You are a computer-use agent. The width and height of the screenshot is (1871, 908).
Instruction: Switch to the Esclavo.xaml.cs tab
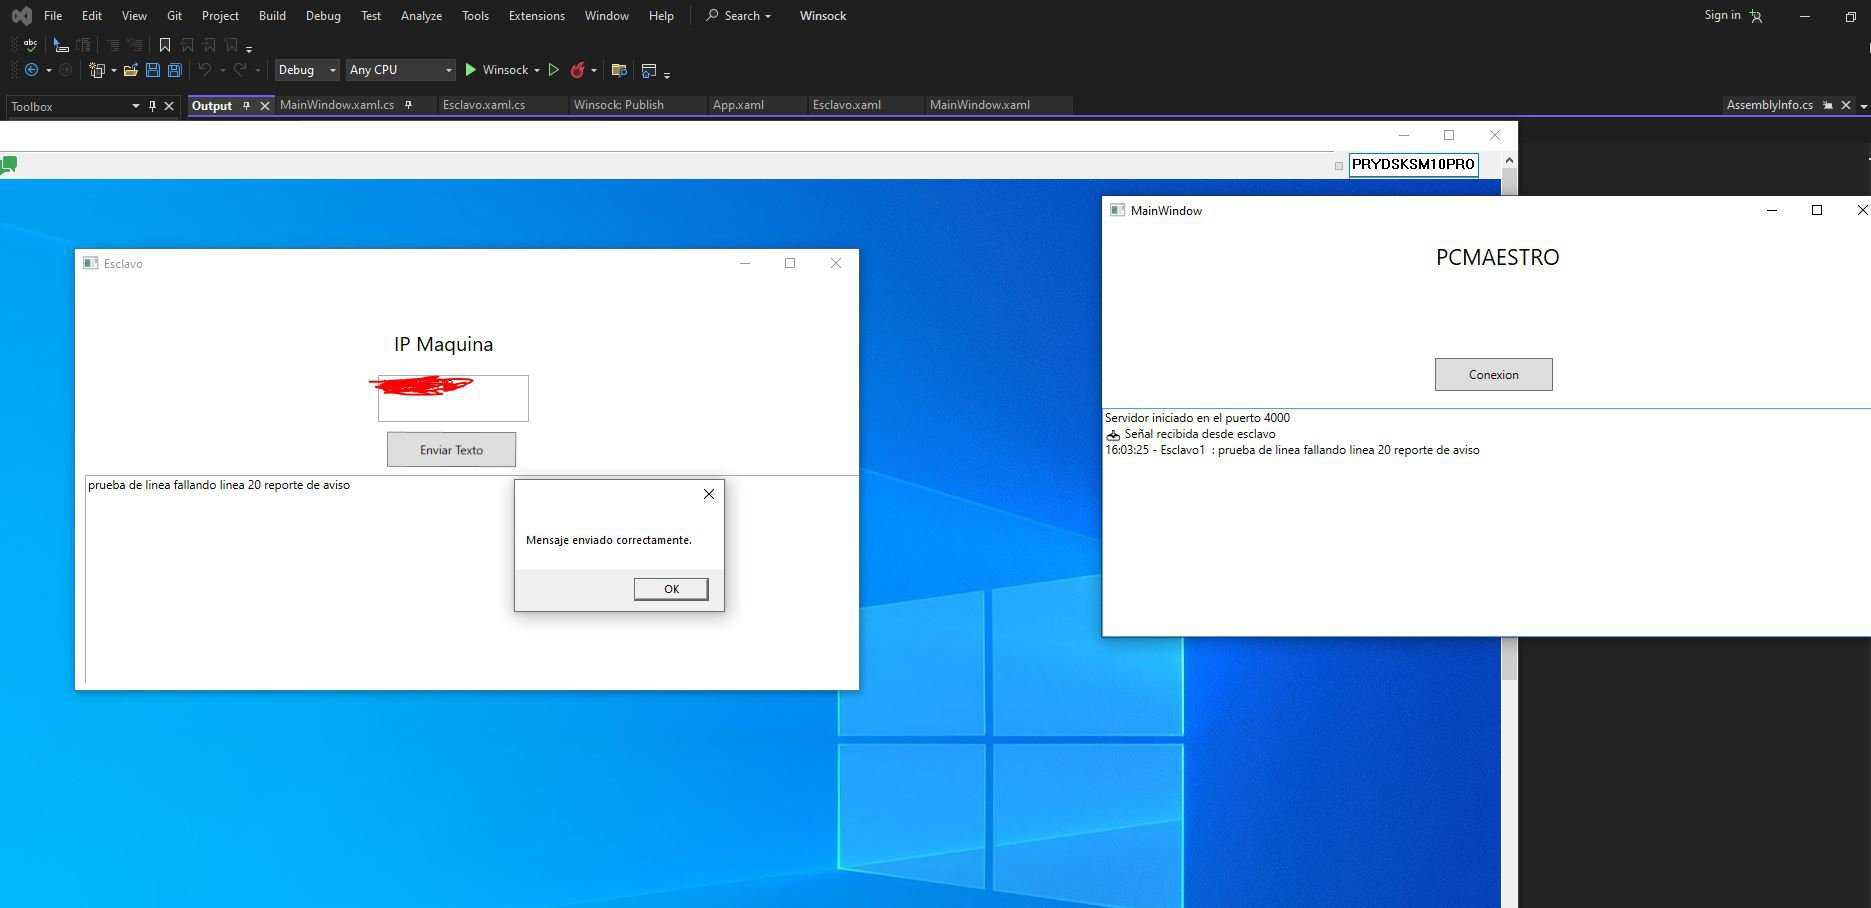[x=484, y=105]
